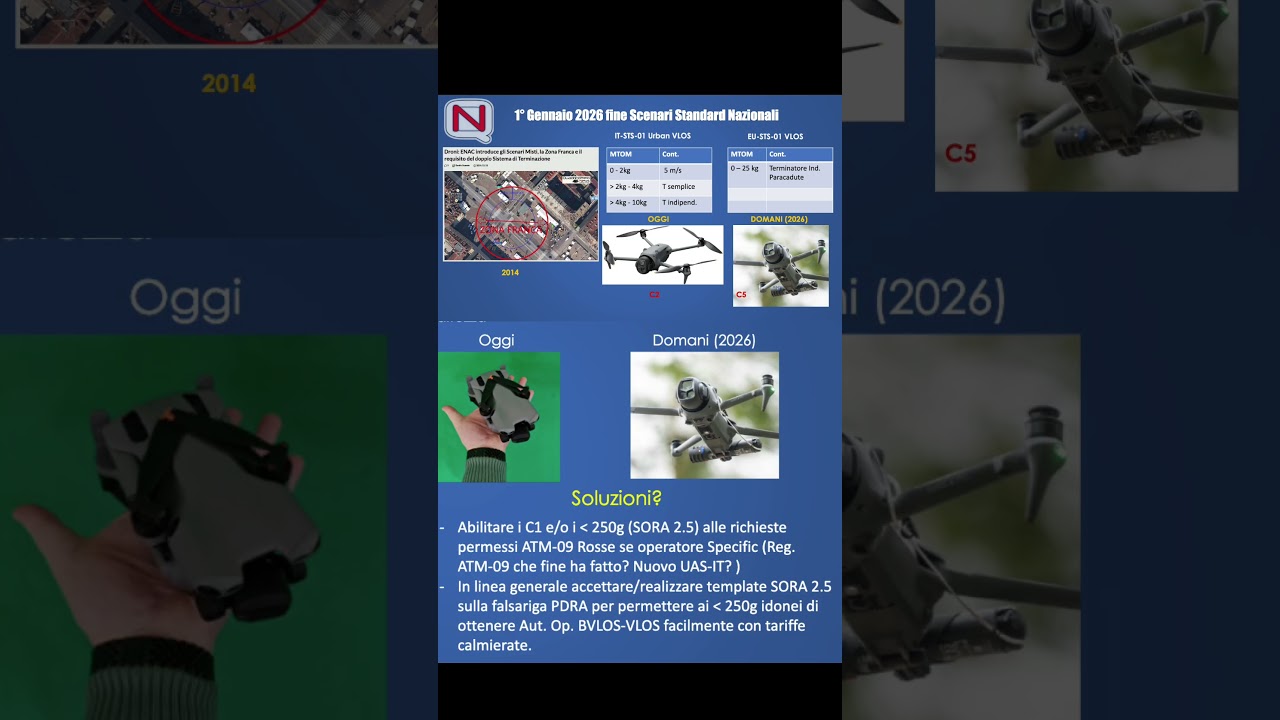
Task: Click the yellow uppercase "DOMANI (2026)" label
Action: [779, 219]
